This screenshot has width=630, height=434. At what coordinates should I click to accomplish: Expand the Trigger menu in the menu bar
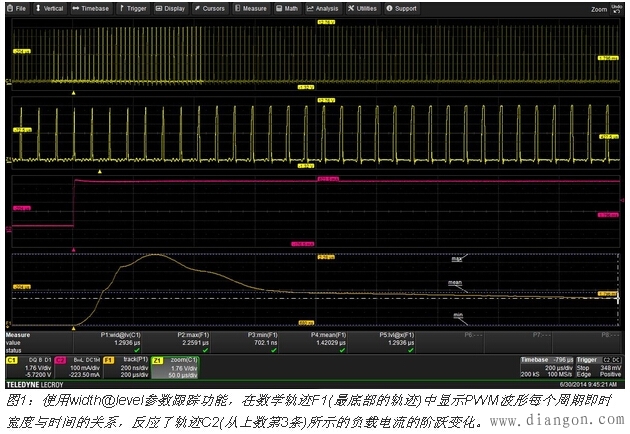coord(133,8)
